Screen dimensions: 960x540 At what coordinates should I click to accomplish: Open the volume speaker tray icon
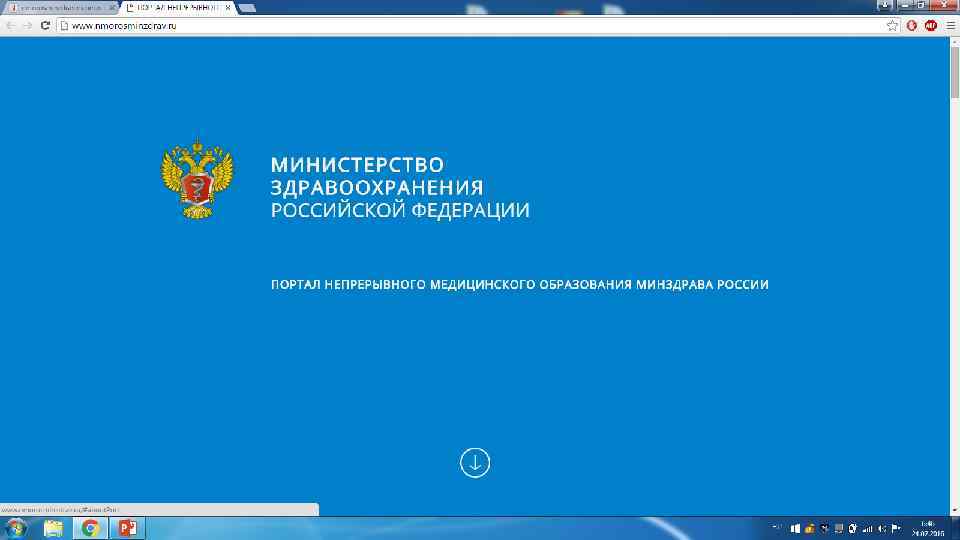882,528
